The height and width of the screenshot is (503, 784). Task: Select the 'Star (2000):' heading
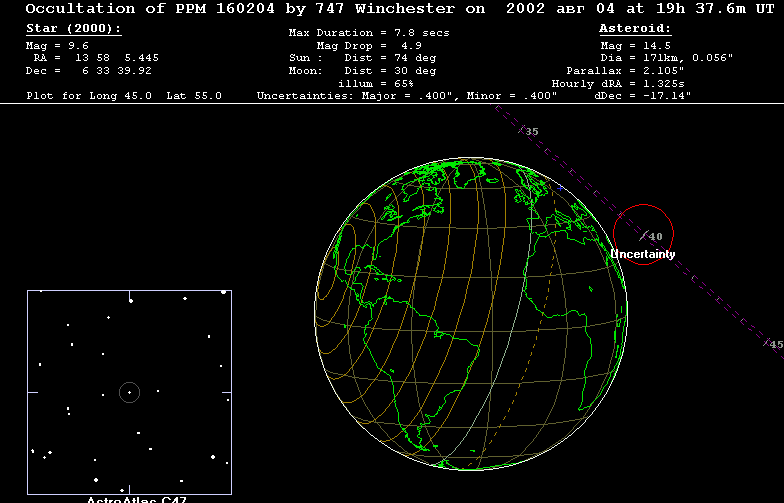pos(74,28)
